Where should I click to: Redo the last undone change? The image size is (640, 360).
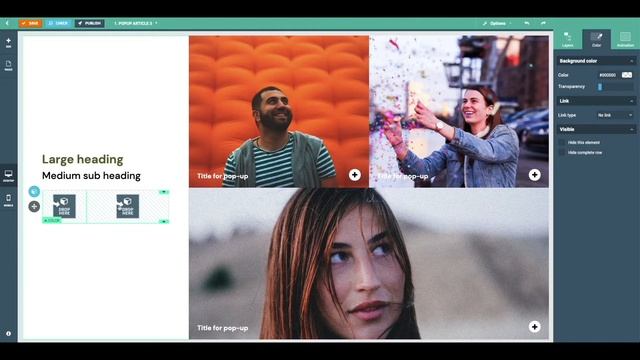pyautogui.click(x=543, y=23)
